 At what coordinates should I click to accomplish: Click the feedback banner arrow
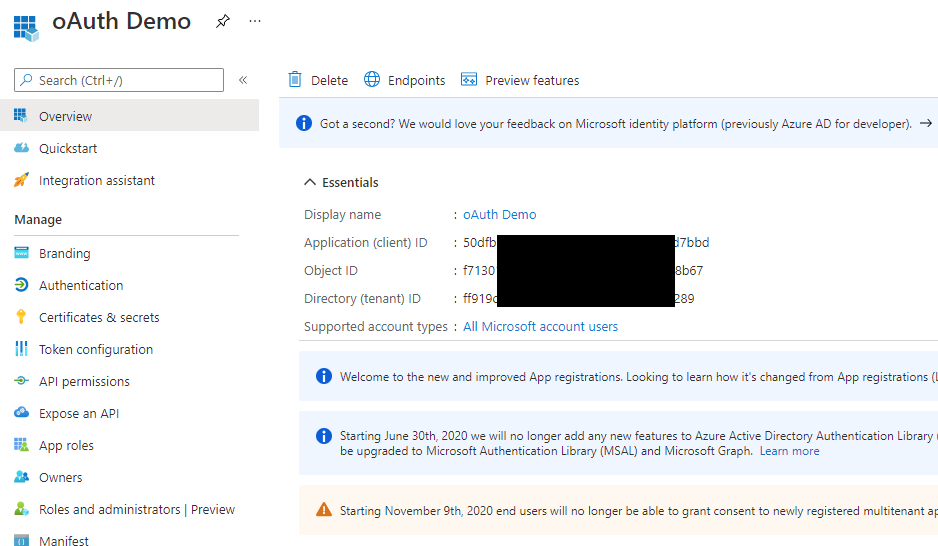pyautogui.click(x=925, y=124)
